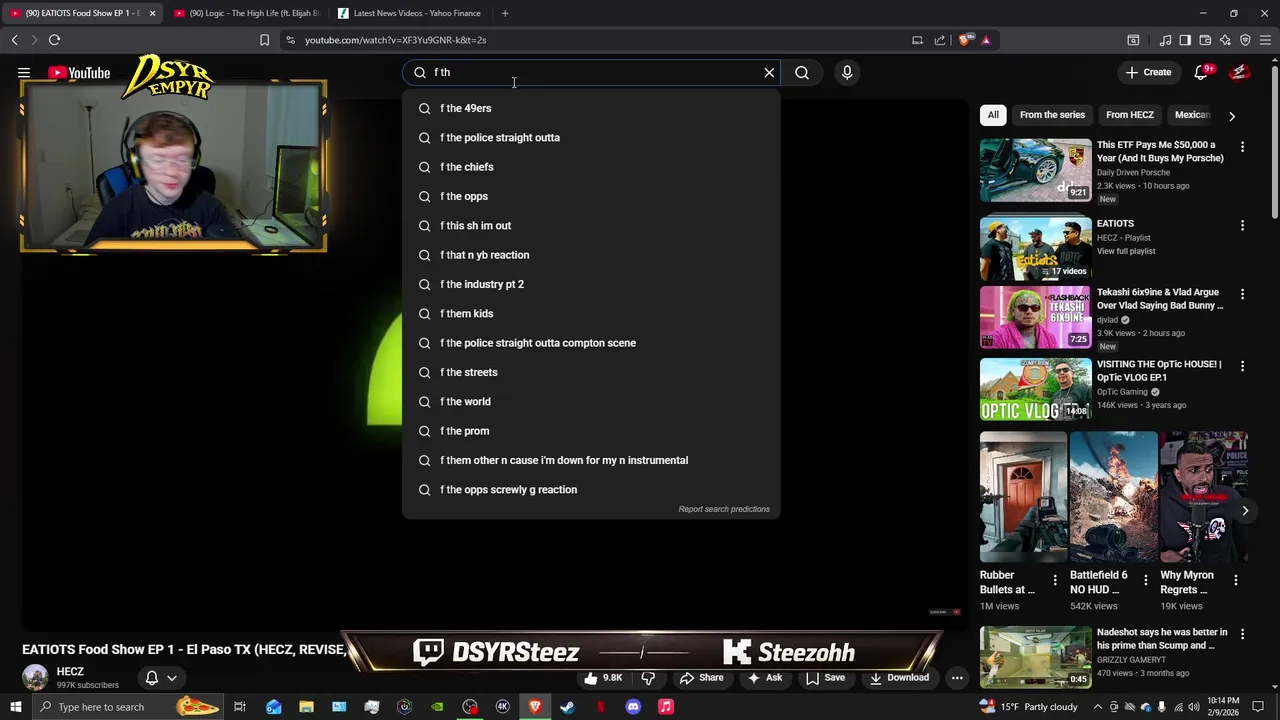Switch to the Yahoo Finance news tab
The image size is (1280, 720).
[x=411, y=13]
